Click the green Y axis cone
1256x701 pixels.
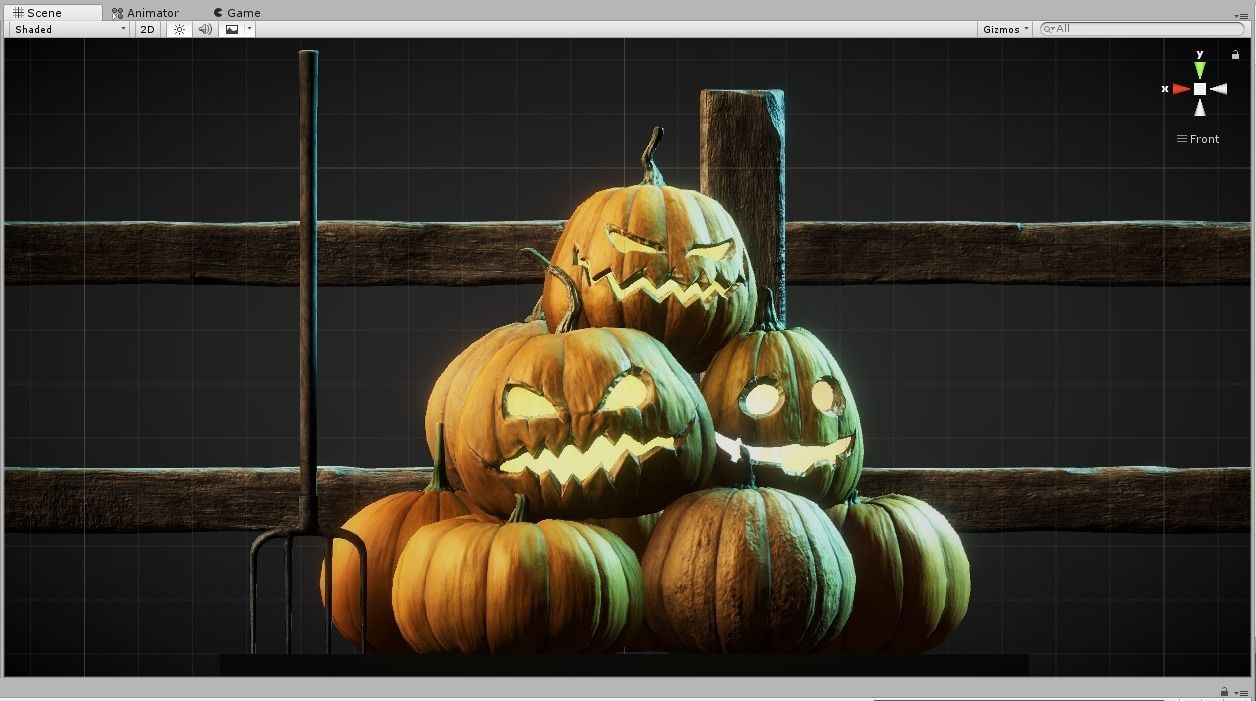tap(1200, 70)
